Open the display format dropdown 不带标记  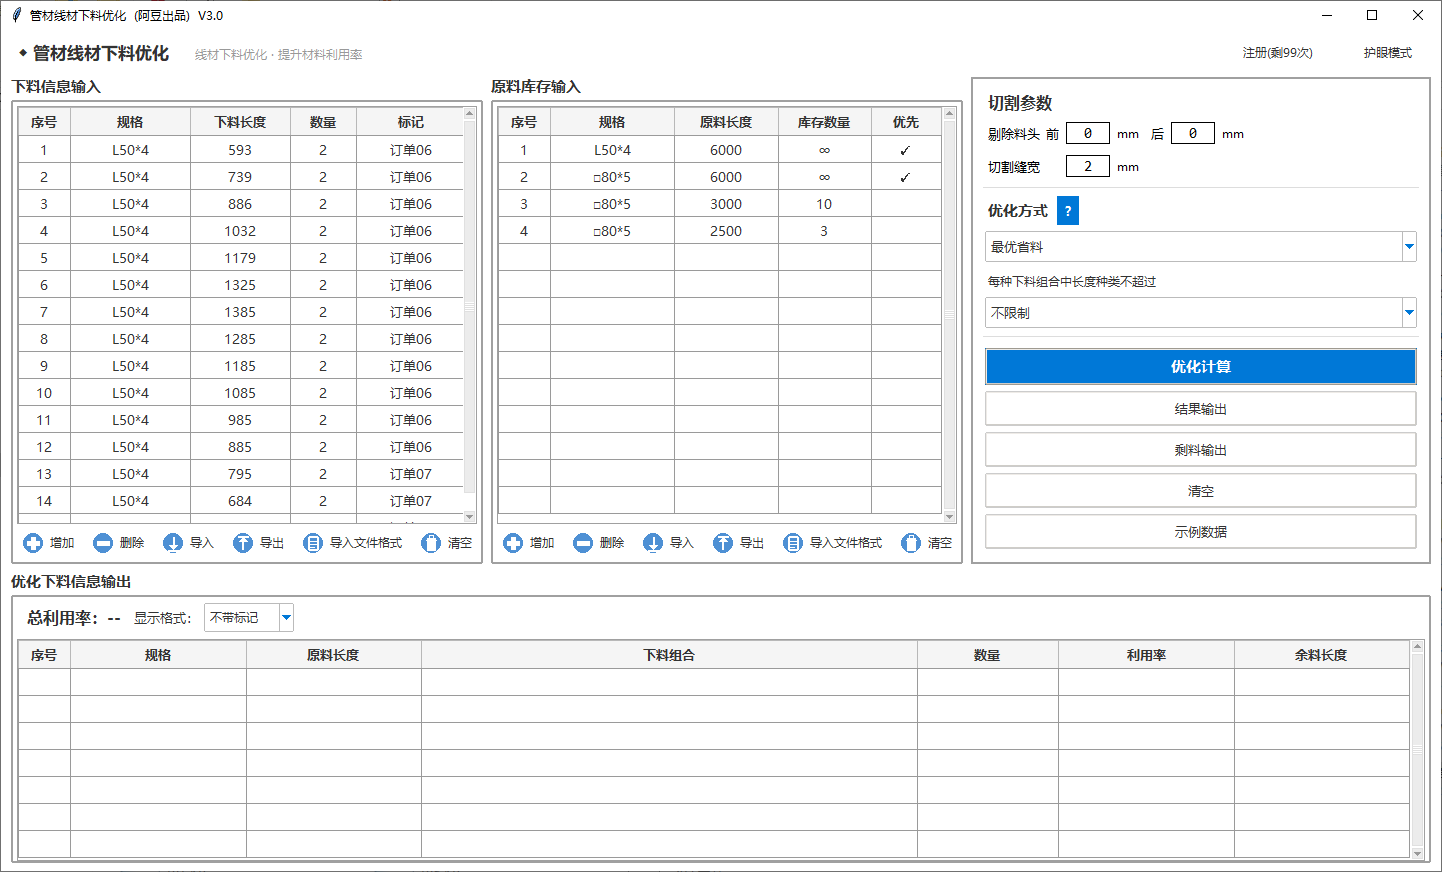point(248,618)
